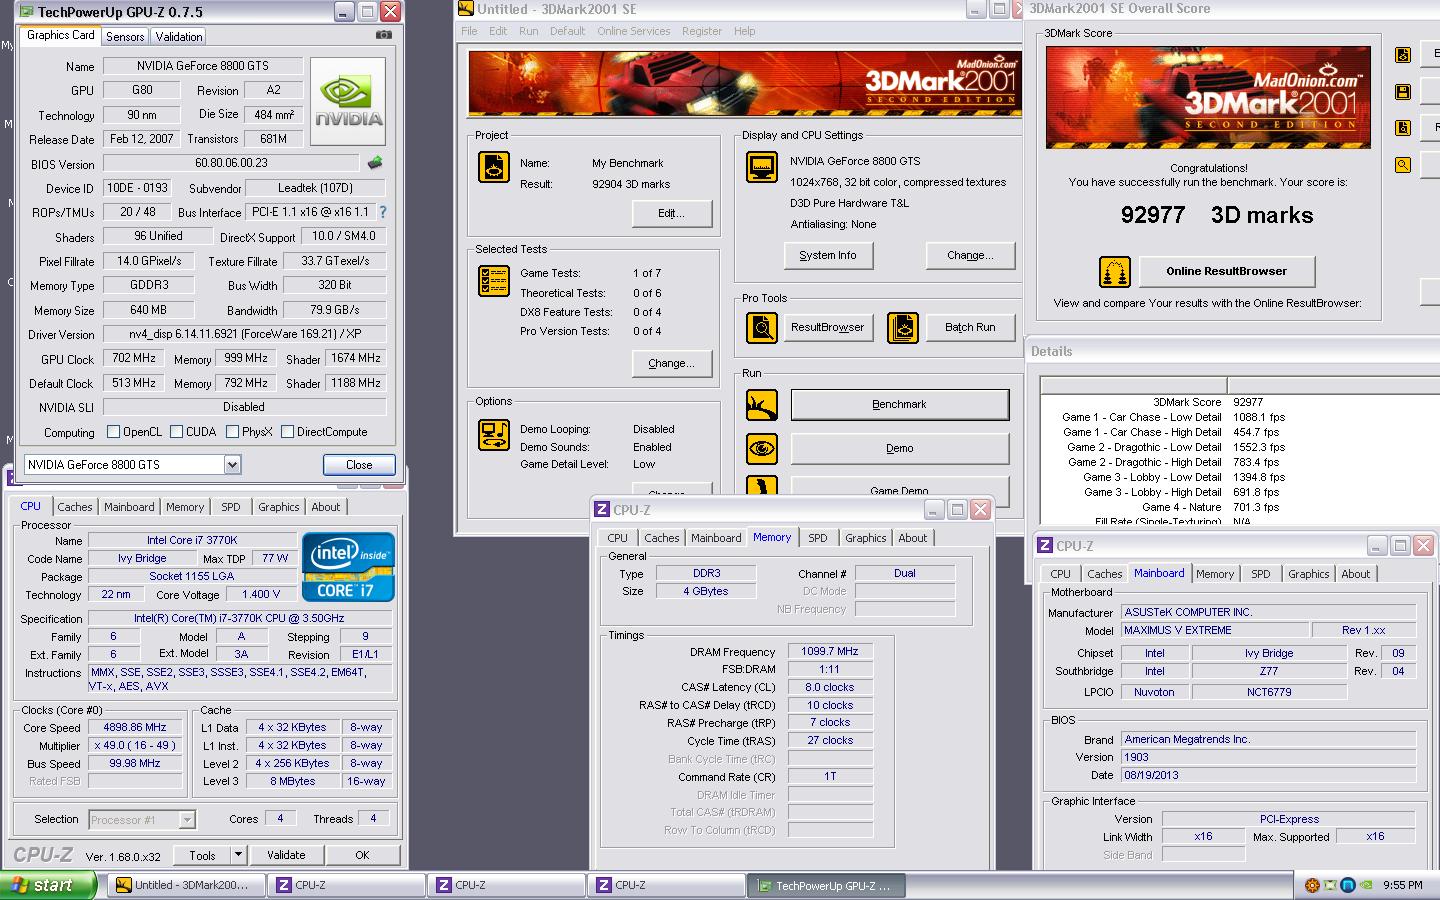Click the blue round tray icon
1440x900 pixels.
(x=1348, y=885)
